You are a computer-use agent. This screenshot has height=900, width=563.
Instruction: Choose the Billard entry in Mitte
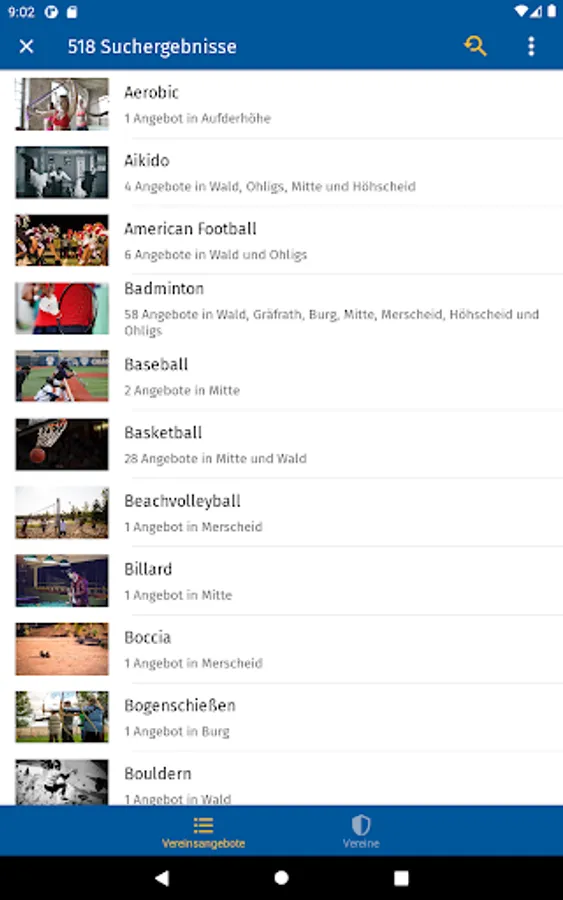[281, 581]
